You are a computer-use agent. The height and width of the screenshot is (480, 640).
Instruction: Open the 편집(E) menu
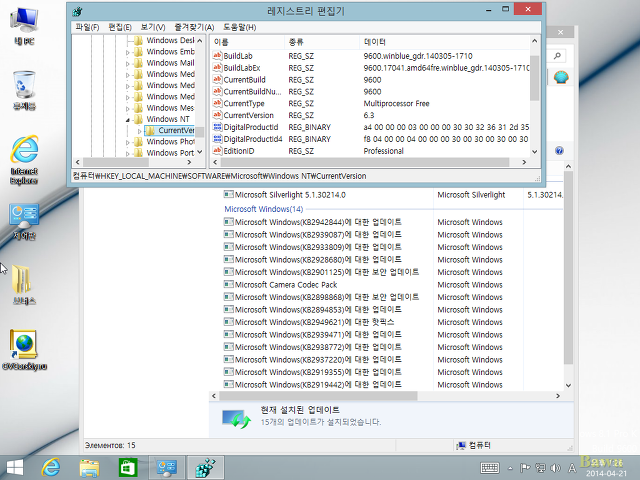[x=120, y=27]
